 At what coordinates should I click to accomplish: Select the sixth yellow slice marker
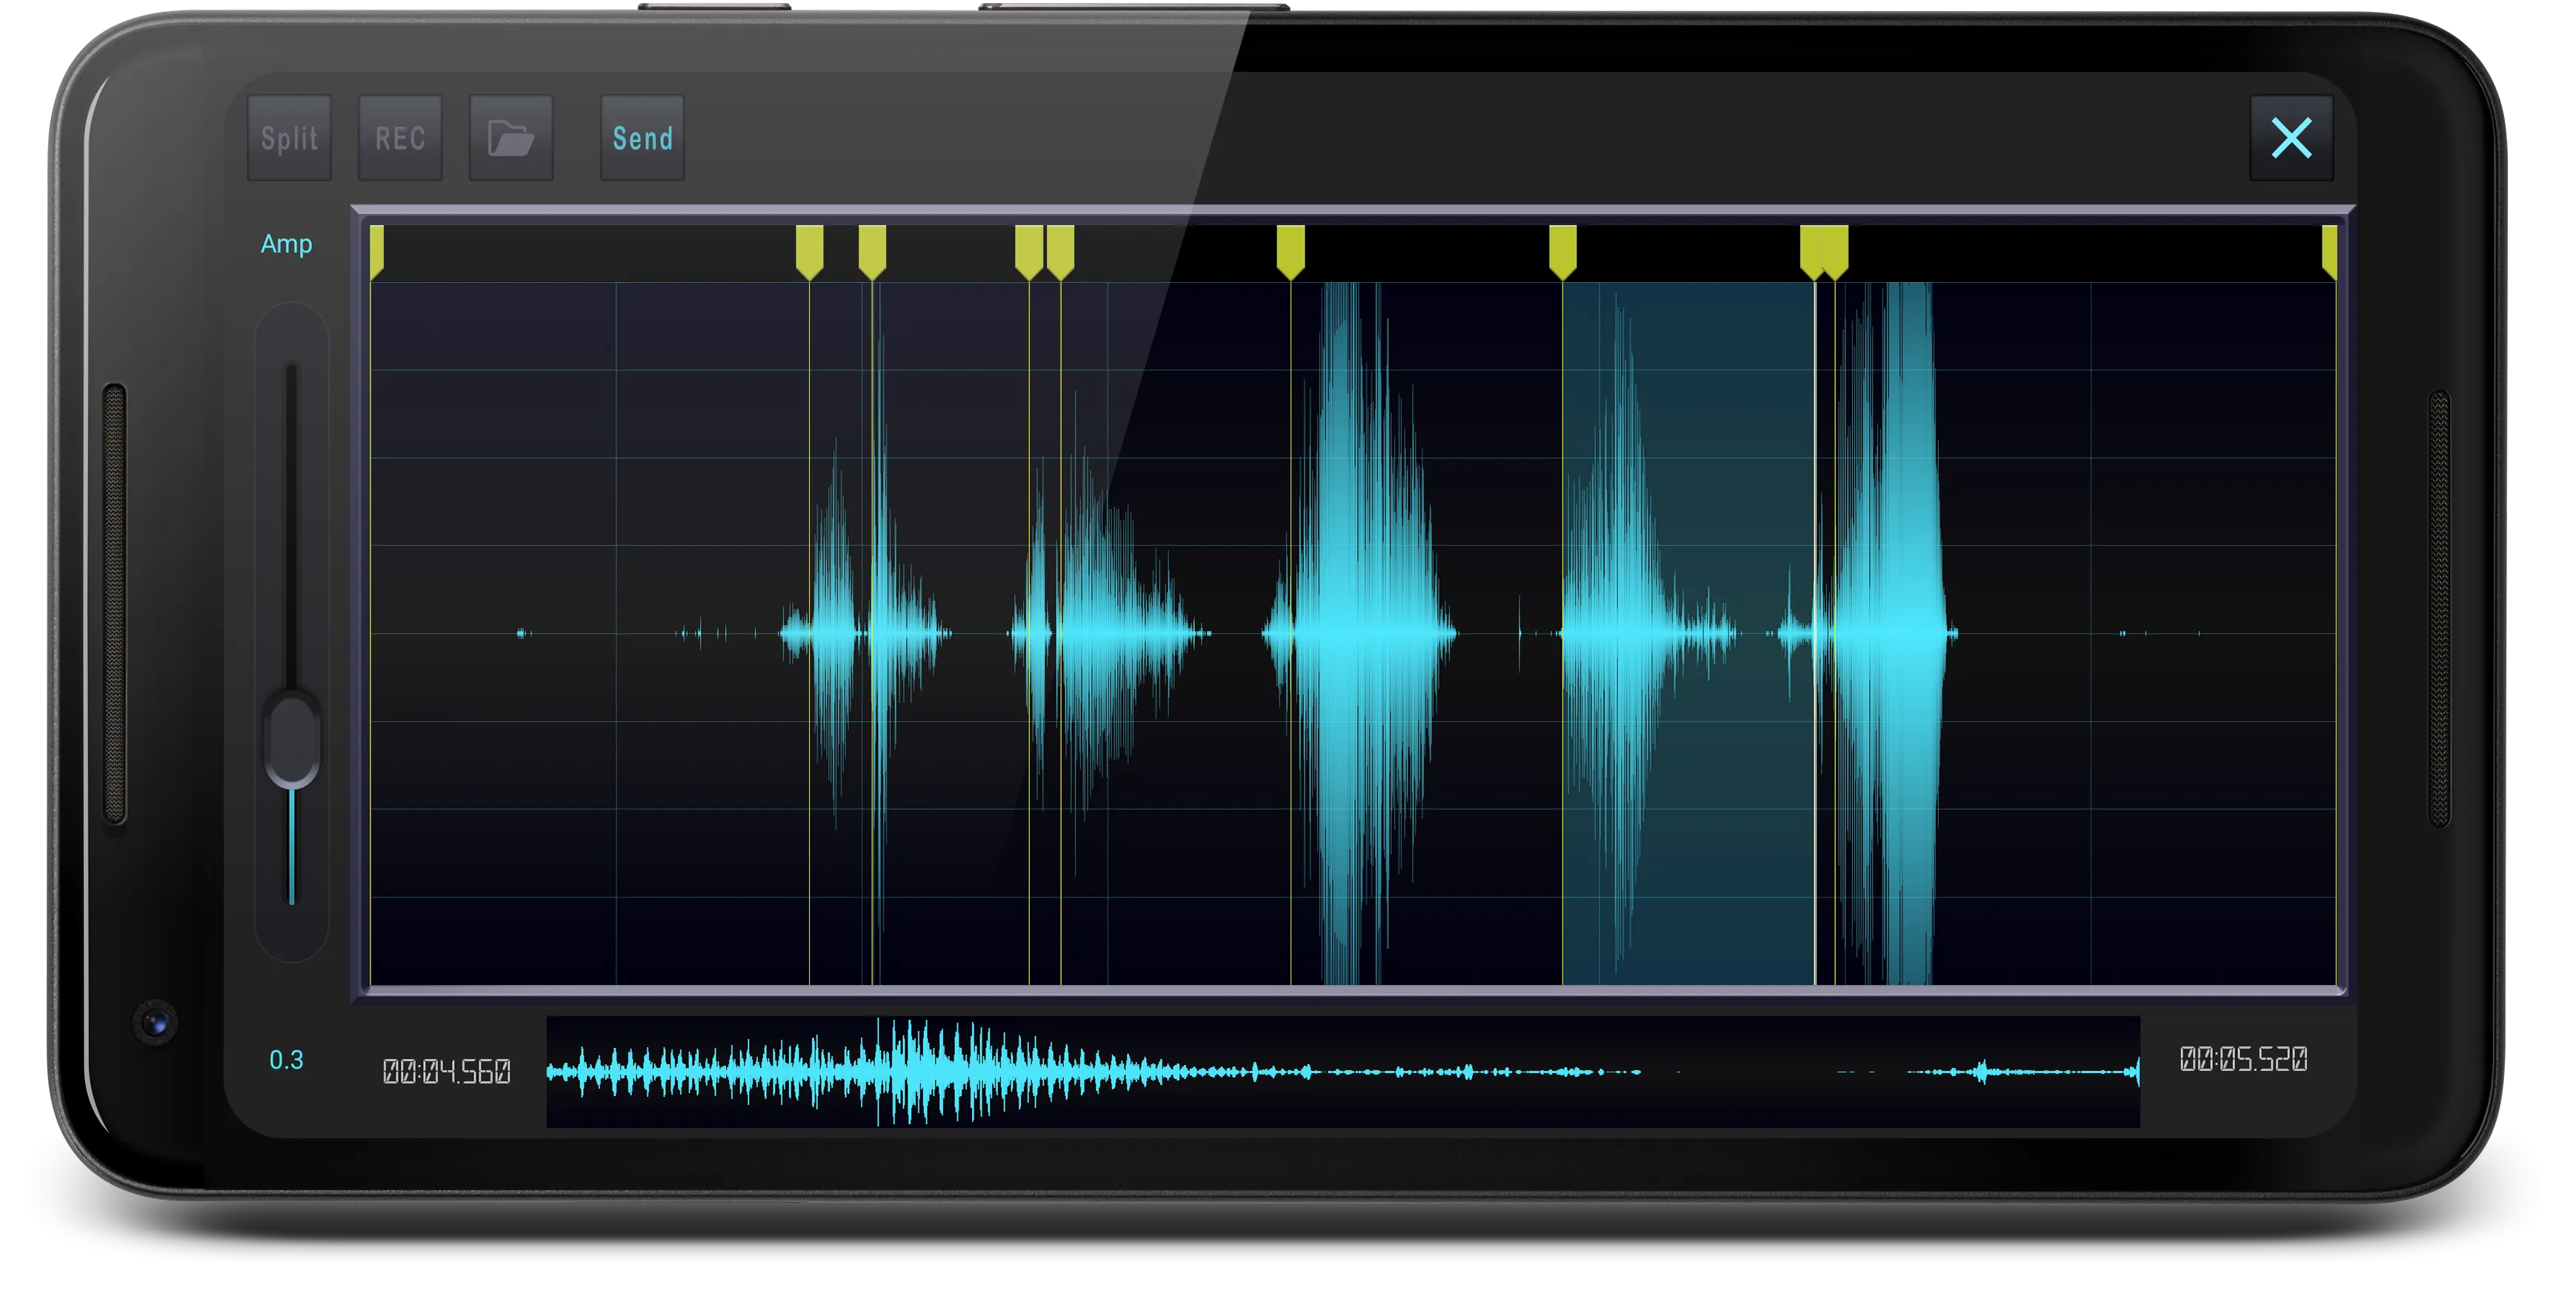pos(1291,252)
